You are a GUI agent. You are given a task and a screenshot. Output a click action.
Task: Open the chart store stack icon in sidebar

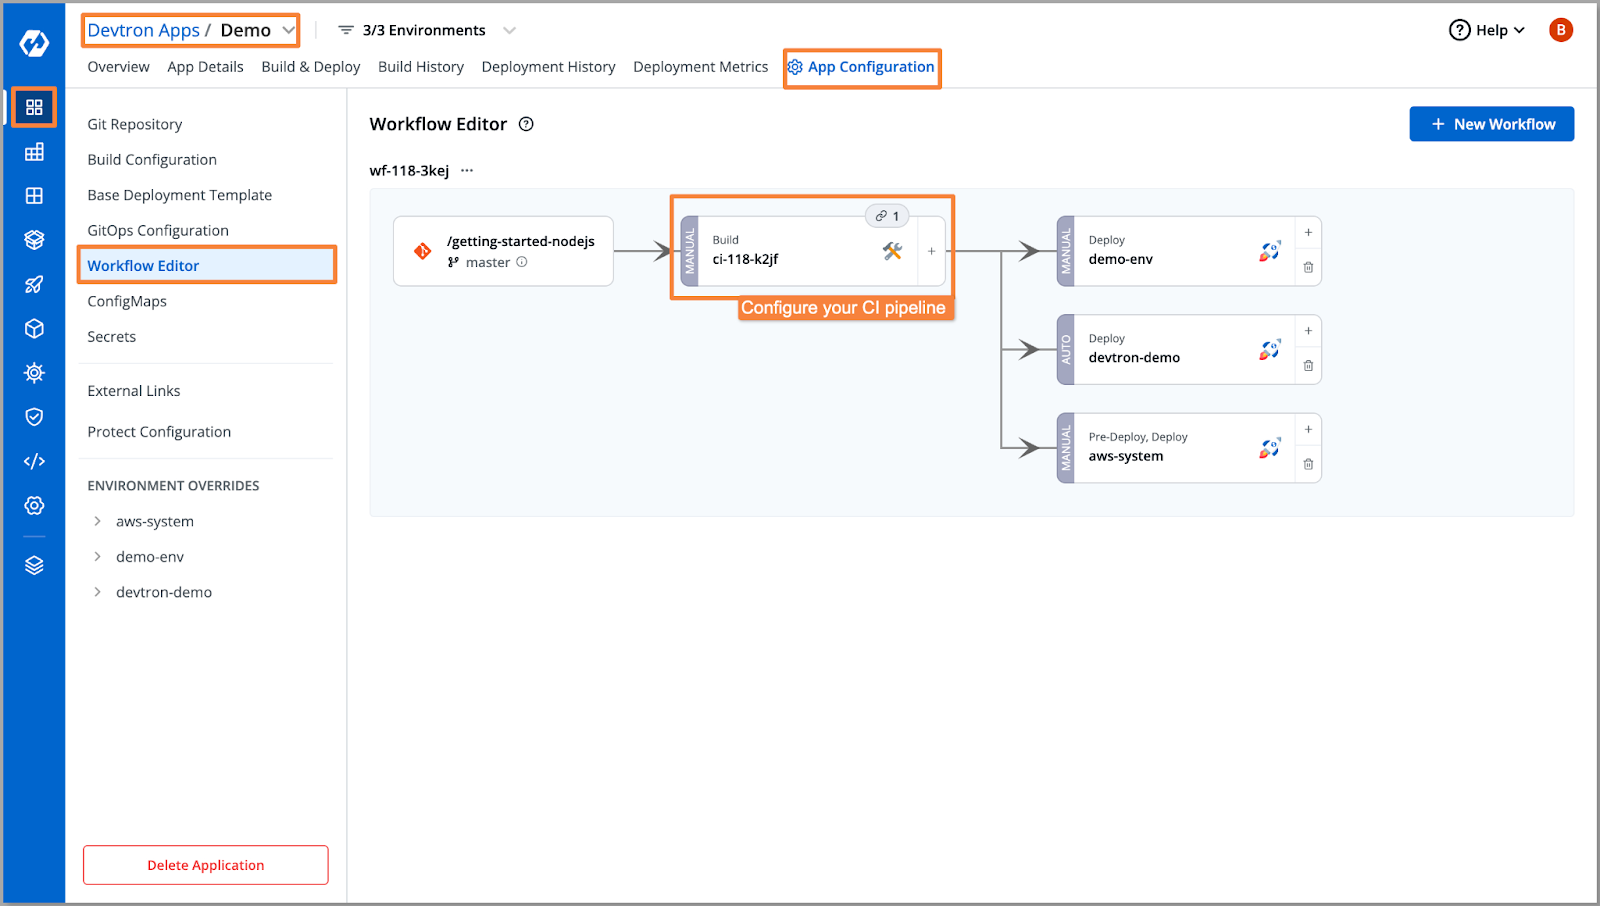tap(34, 240)
